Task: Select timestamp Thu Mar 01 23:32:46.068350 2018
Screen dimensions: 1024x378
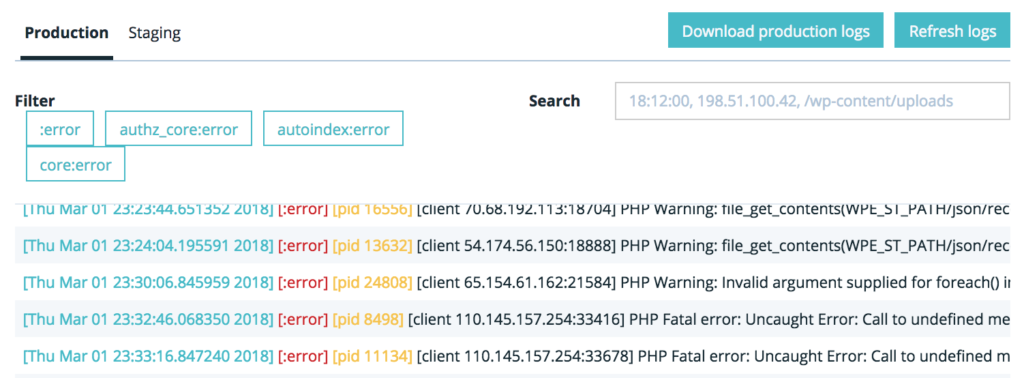Action: pyautogui.click(x=148, y=319)
